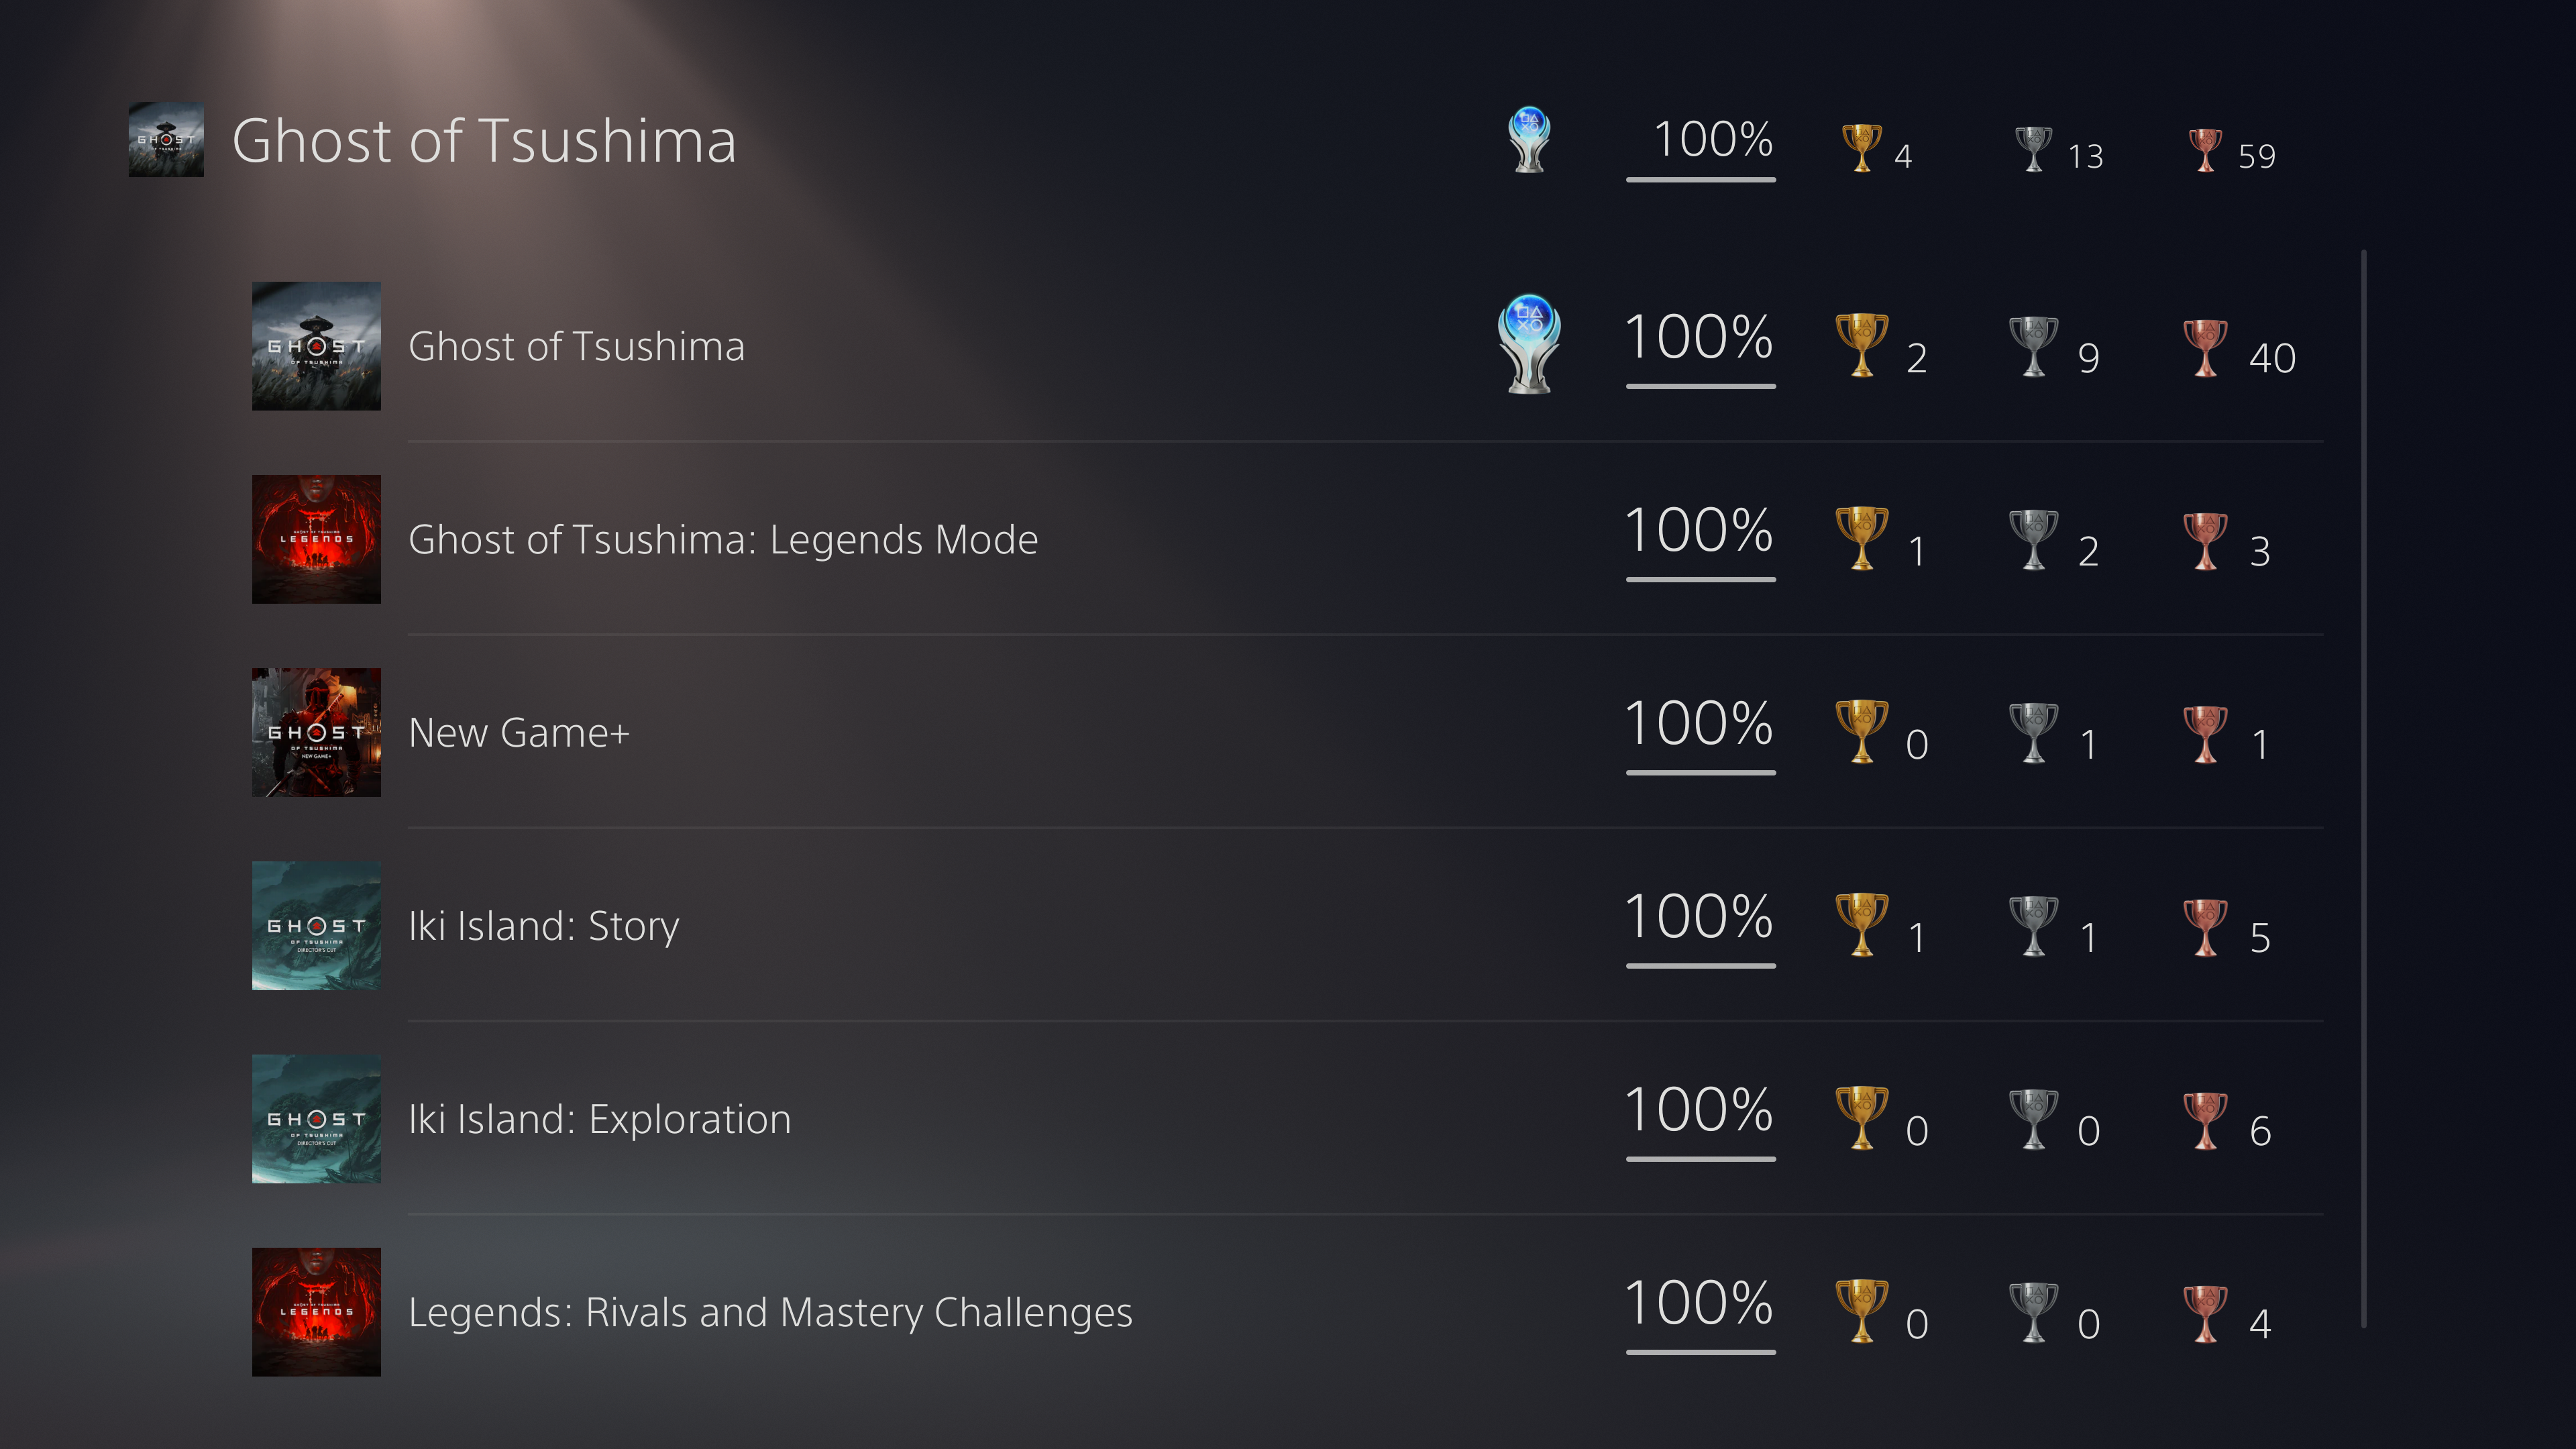2576x1449 pixels.
Task: Click the gold trophy in the Legends Mode row
Action: [1861, 539]
